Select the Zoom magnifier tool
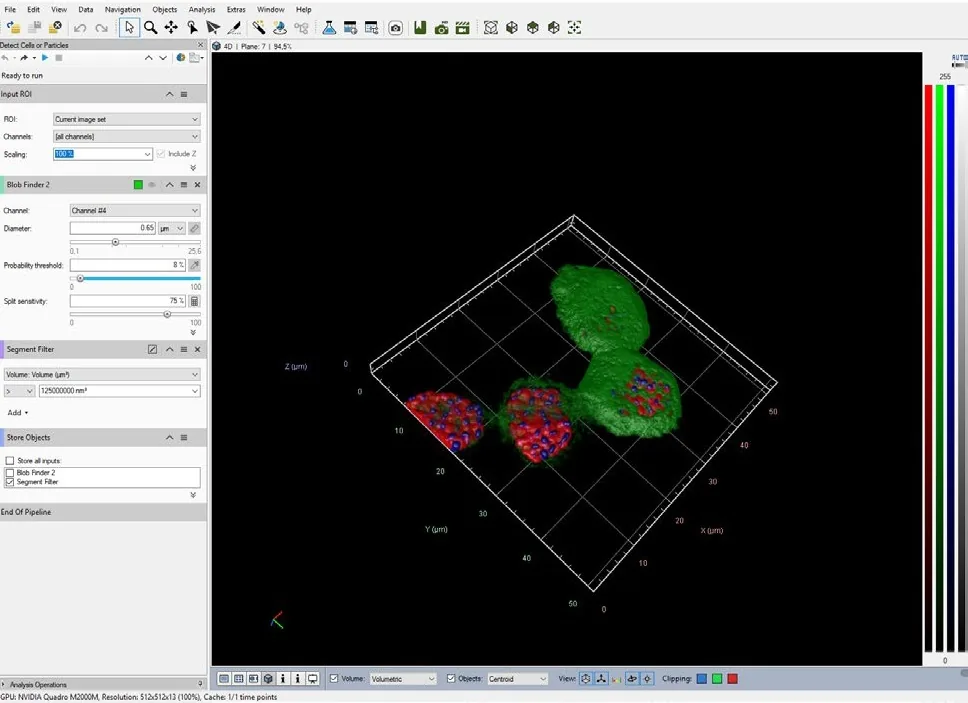 click(x=150, y=27)
